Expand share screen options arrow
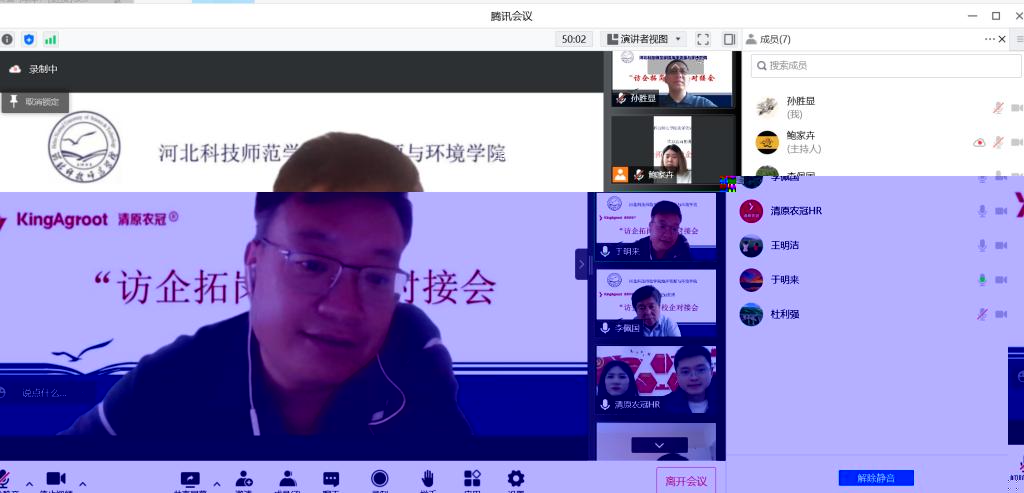Screen dimensions: 1024x493 (217, 484)
